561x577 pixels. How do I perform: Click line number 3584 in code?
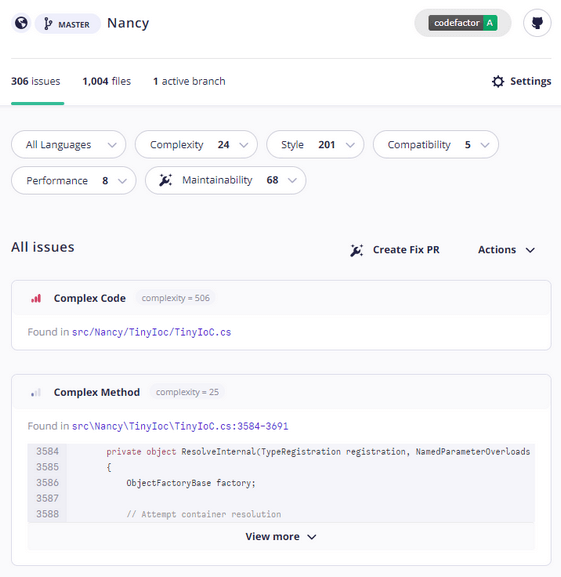coord(47,452)
